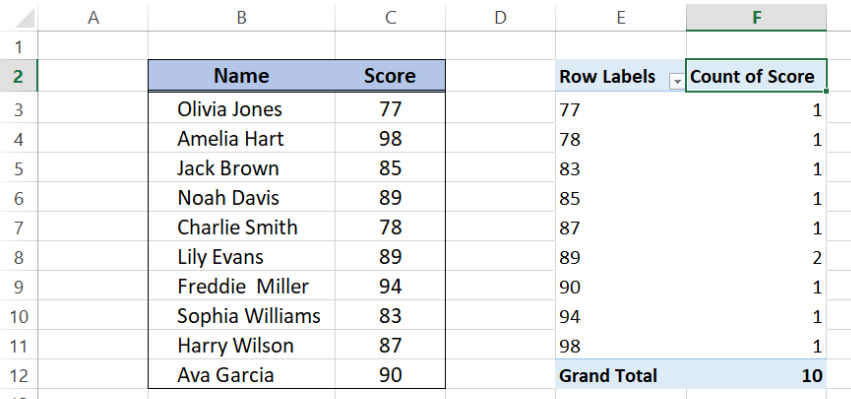Select the Olivia Jones cell
Viewport: 851px width, 399px height.
point(242,109)
